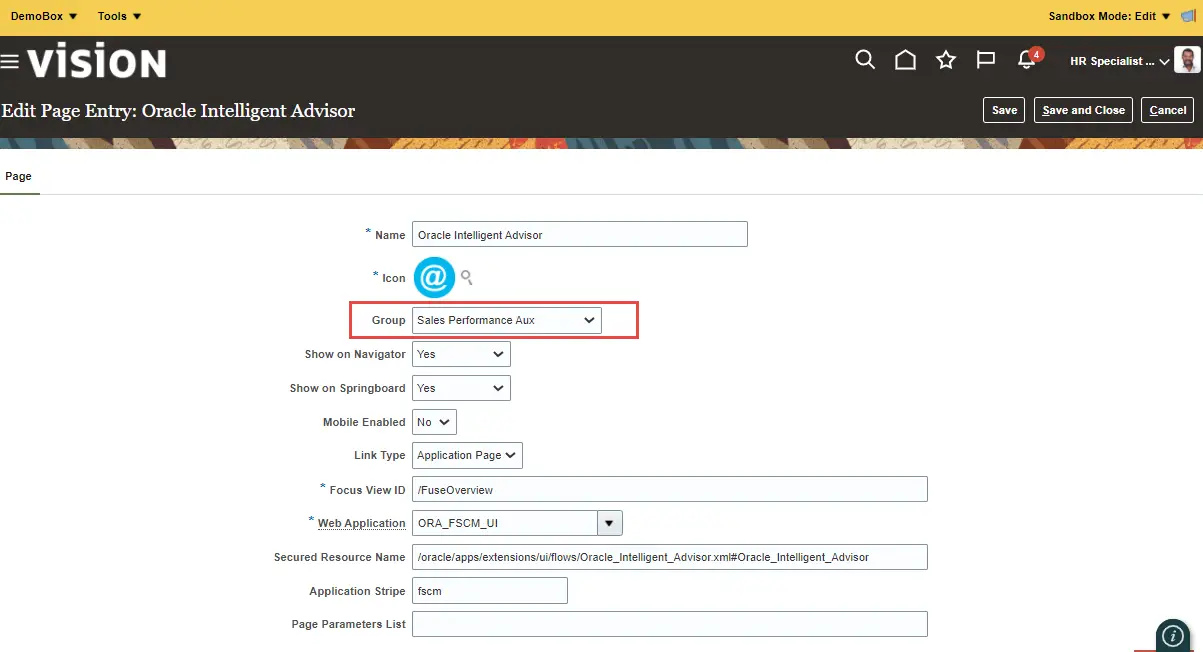This screenshot has width=1203, height=652.
Task: Click the user profile avatar
Action: click(x=1186, y=60)
